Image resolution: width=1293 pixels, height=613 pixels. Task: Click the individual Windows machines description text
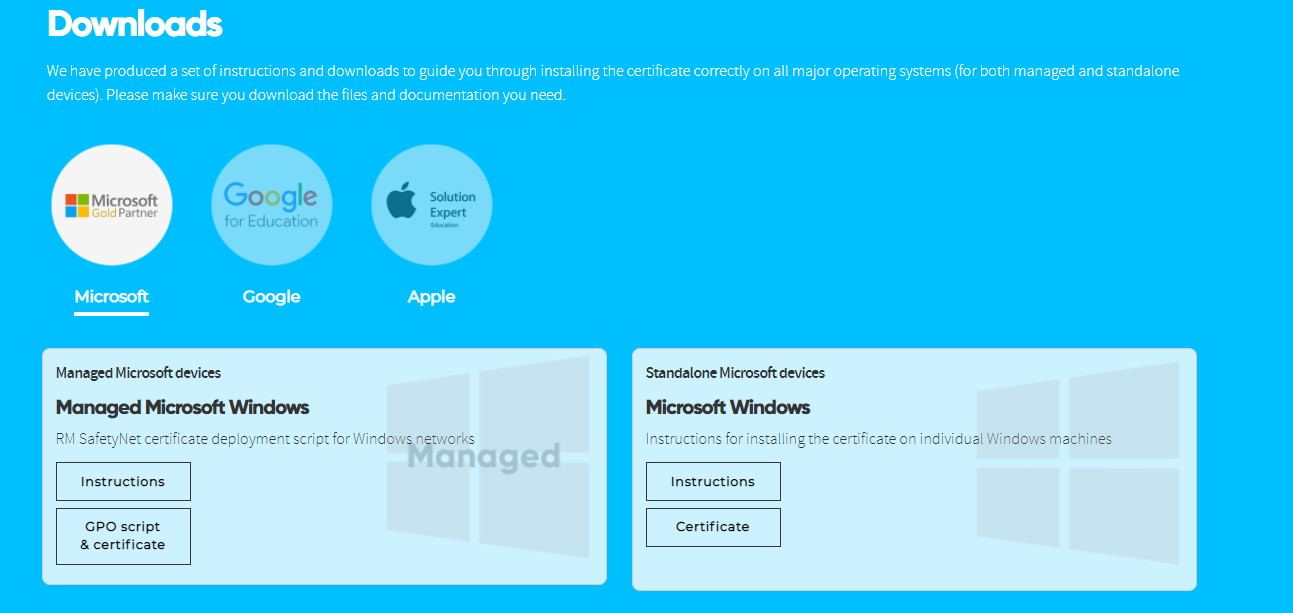[878, 439]
